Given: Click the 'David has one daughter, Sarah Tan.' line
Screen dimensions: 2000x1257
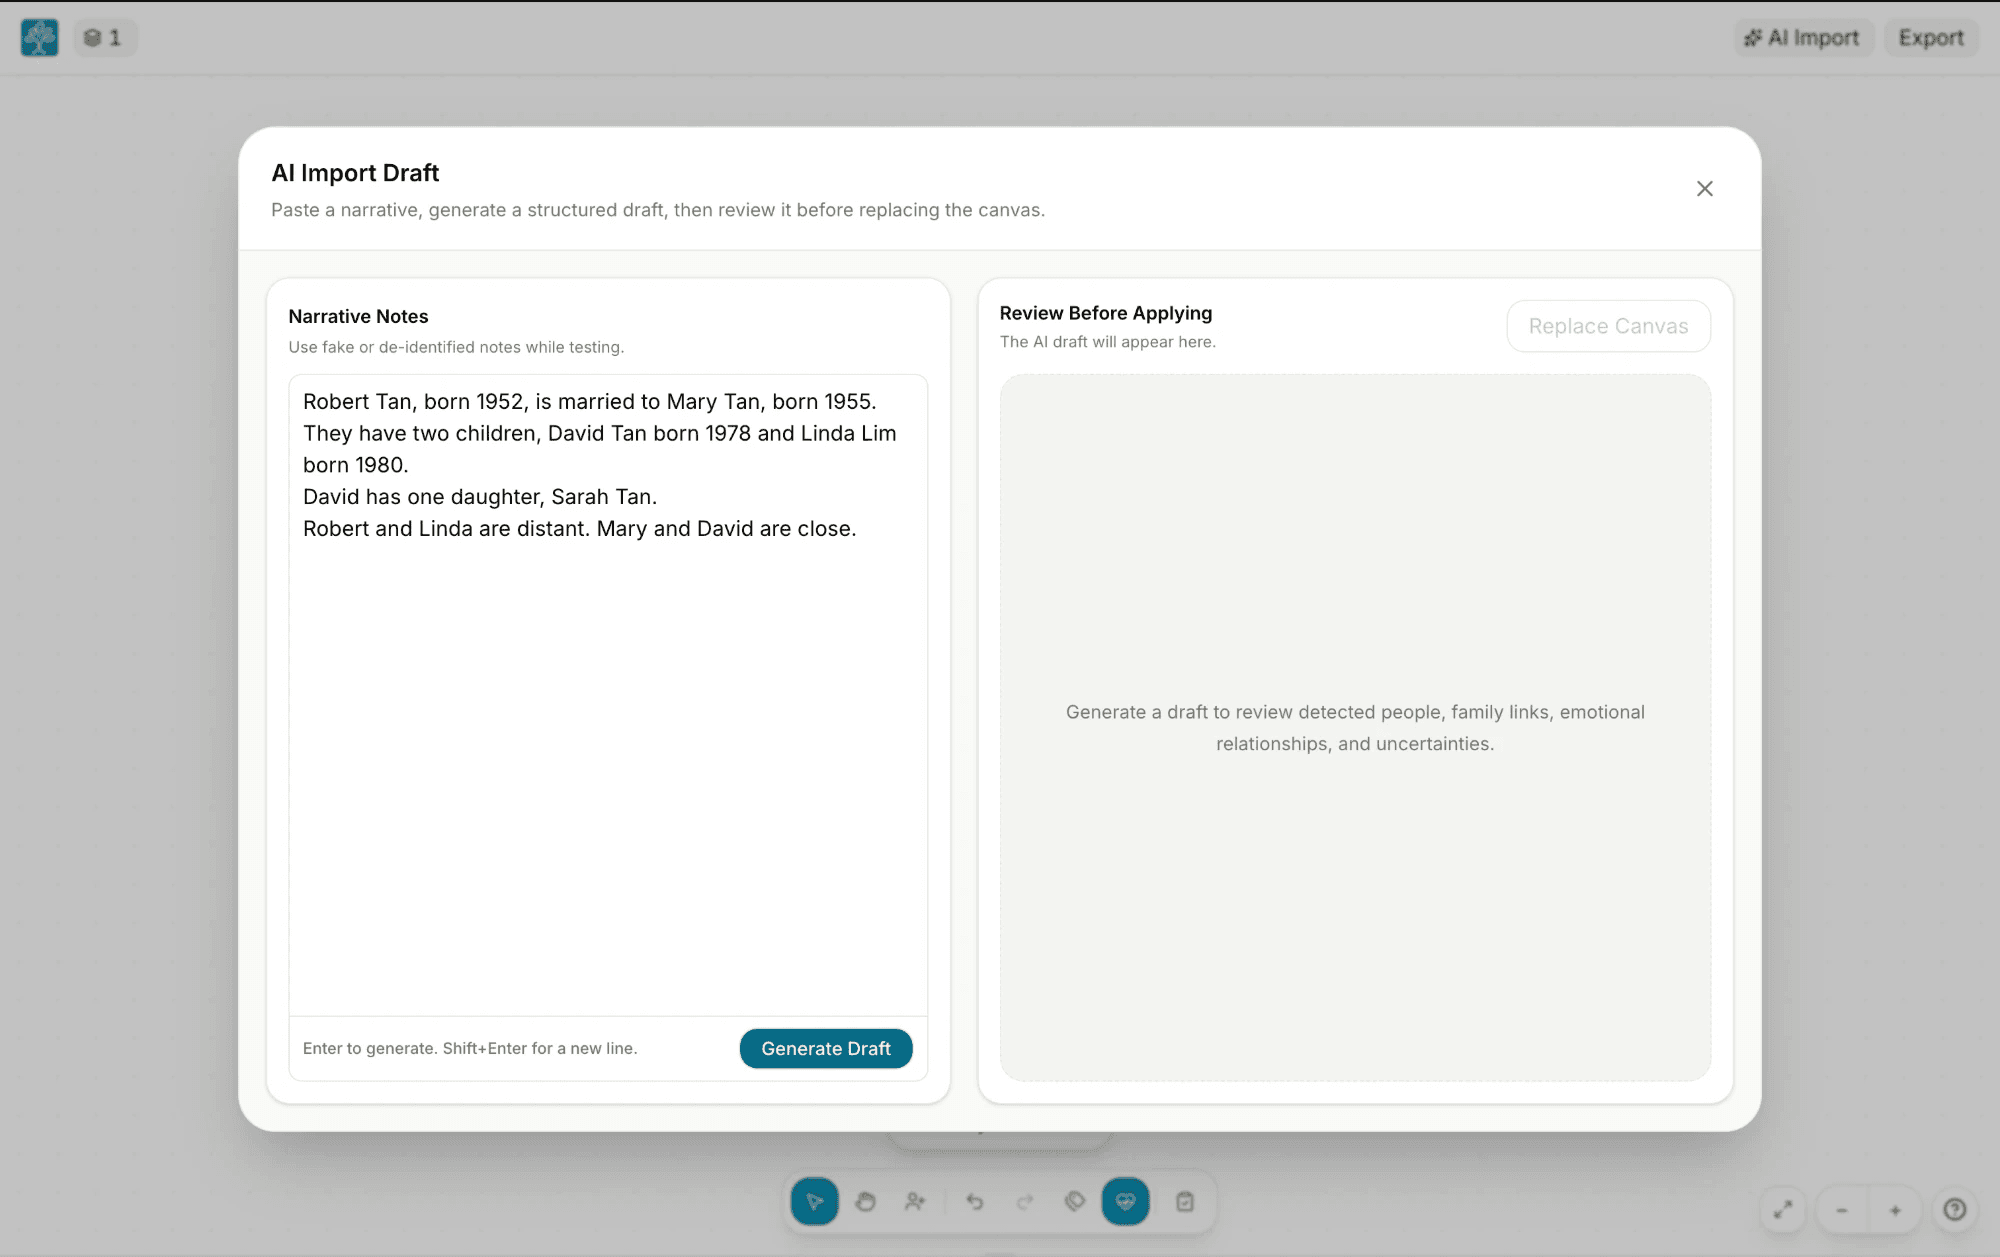Looking at the screenshot, I should [x=480, y=497].
